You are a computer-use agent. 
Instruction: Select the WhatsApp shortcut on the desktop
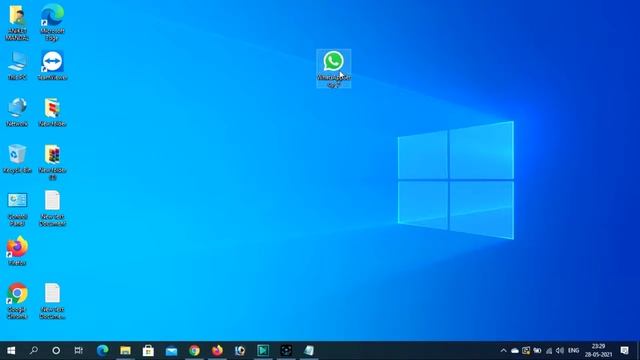(333, 68)
